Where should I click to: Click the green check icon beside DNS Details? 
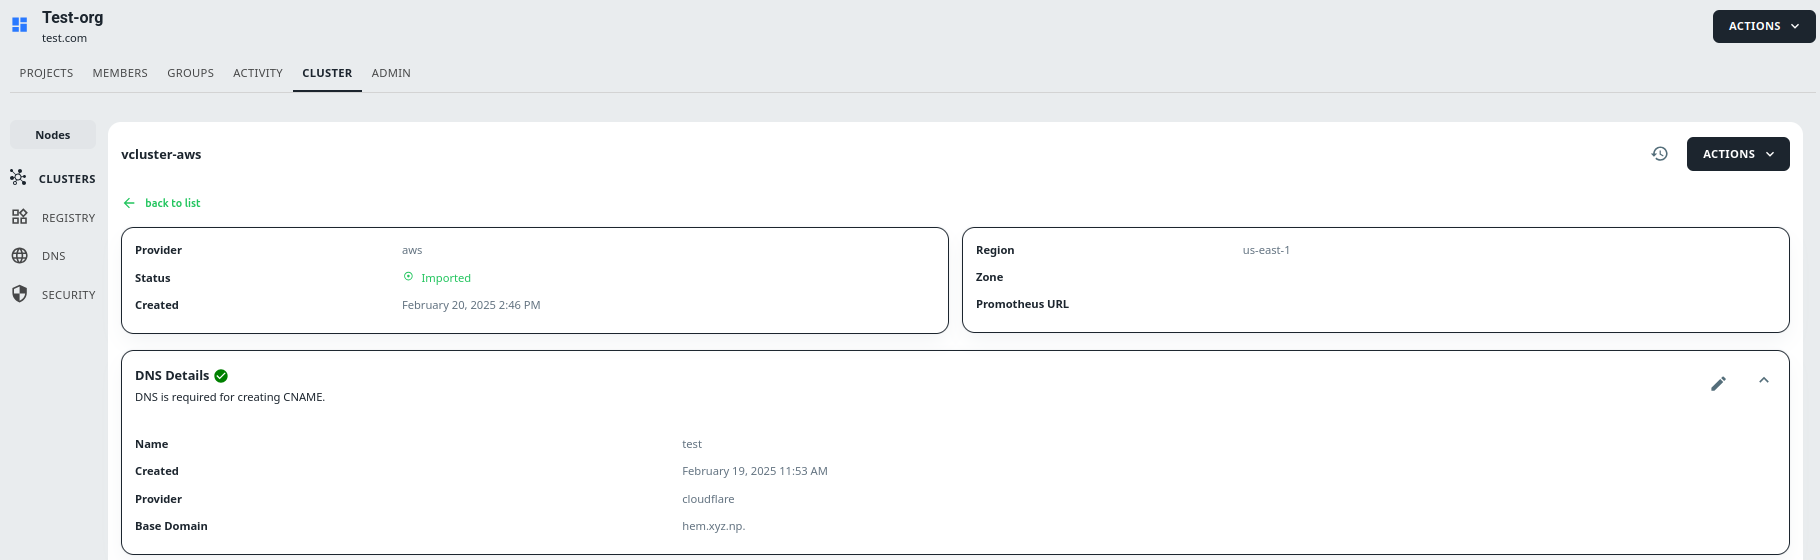[221, 376]
